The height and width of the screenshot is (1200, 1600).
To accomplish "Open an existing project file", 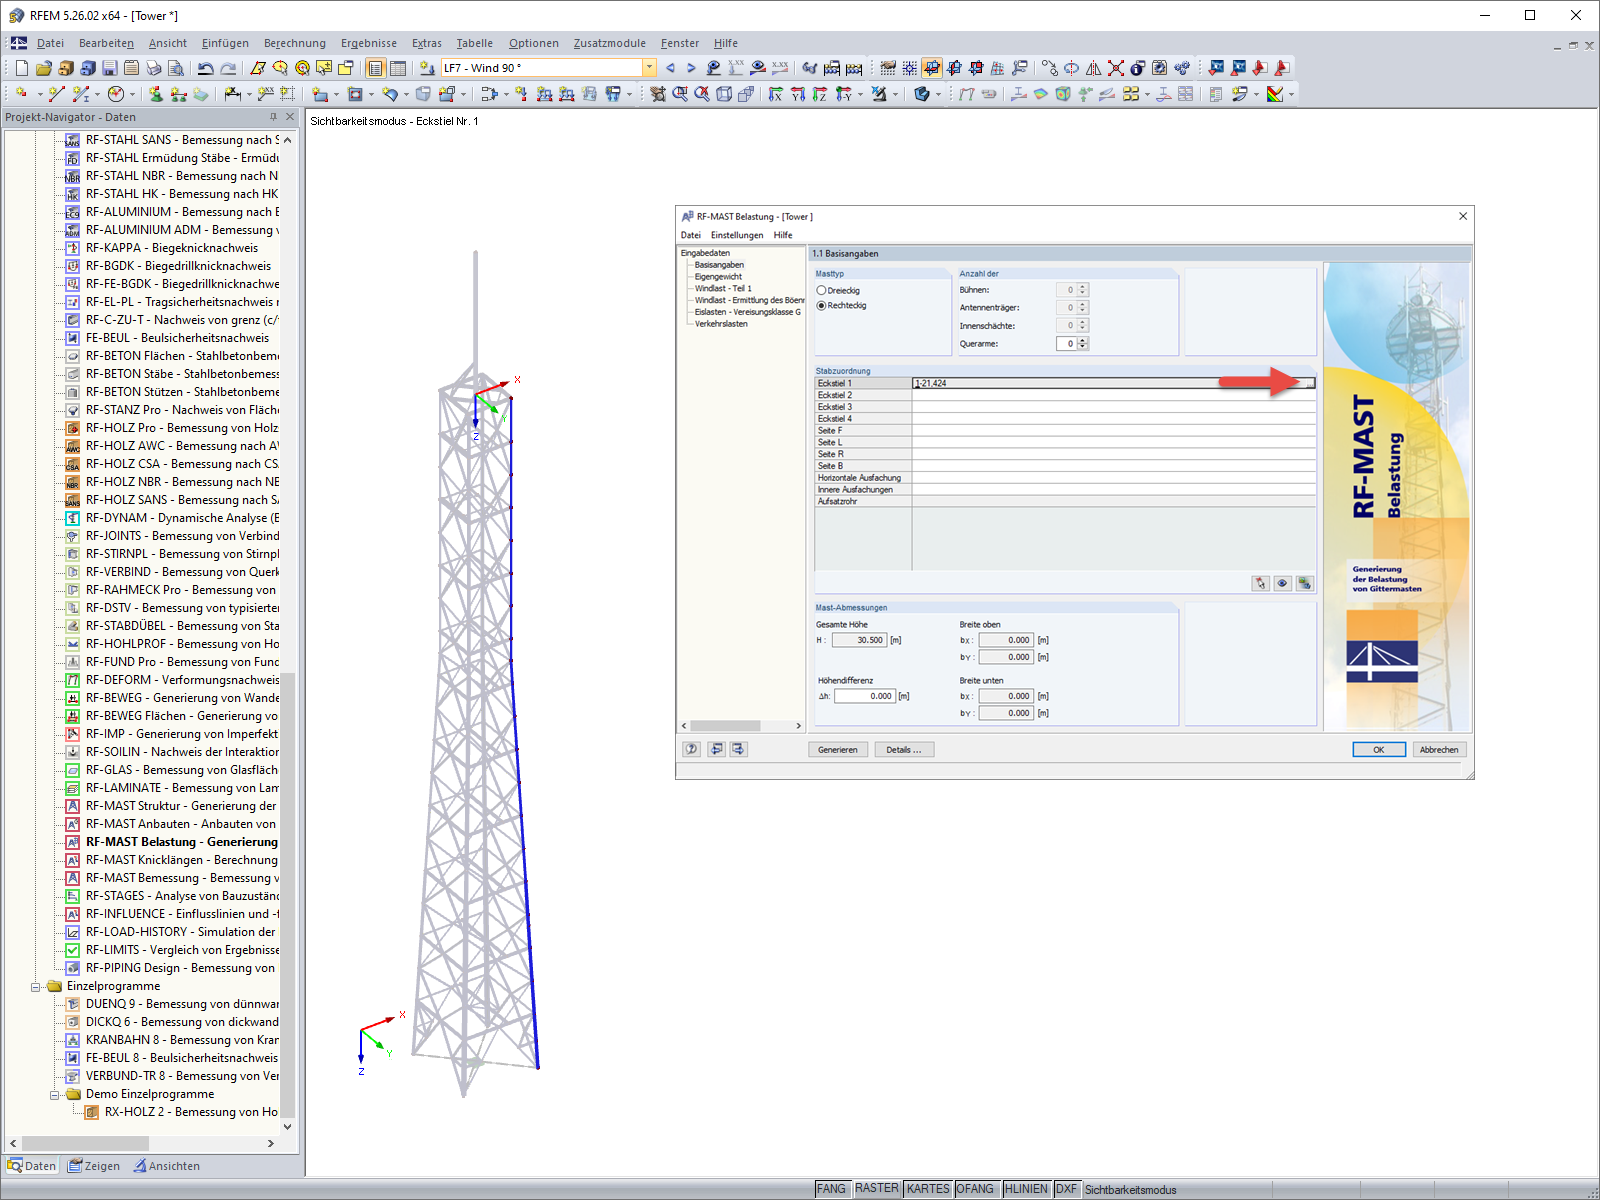I will click(42, 68).
